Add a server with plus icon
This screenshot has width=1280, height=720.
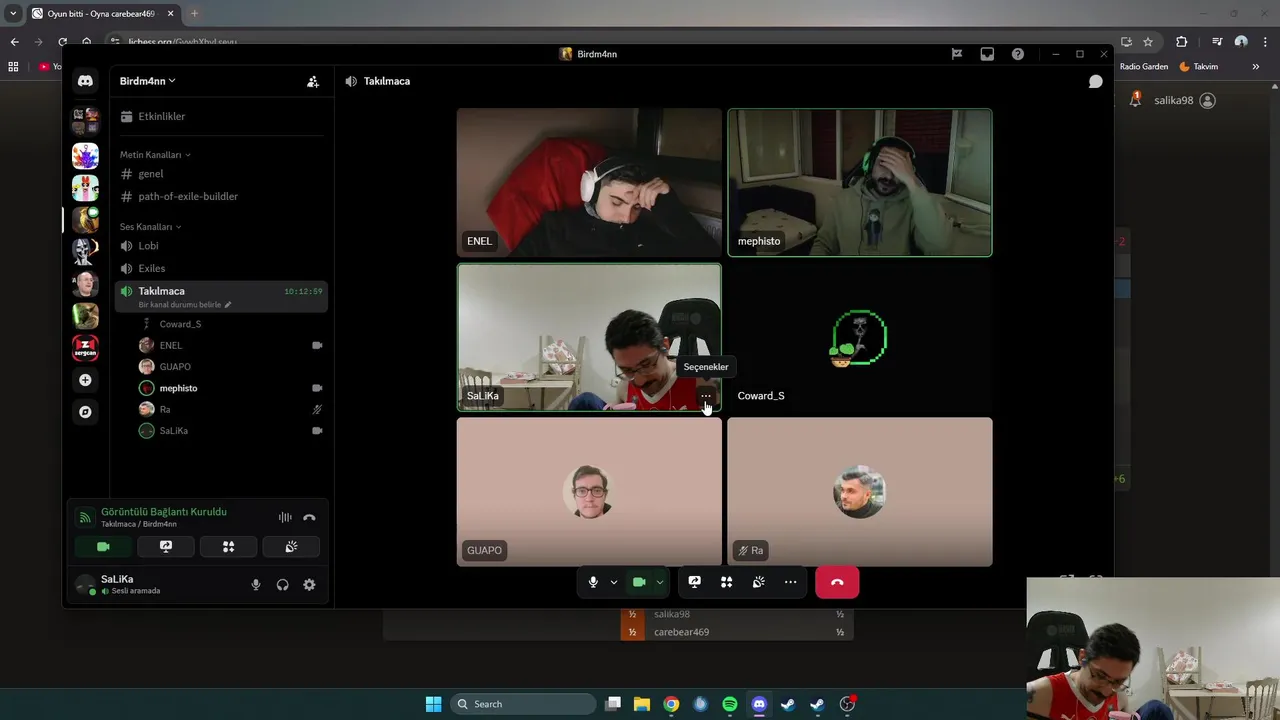click(x=85, y=380)
